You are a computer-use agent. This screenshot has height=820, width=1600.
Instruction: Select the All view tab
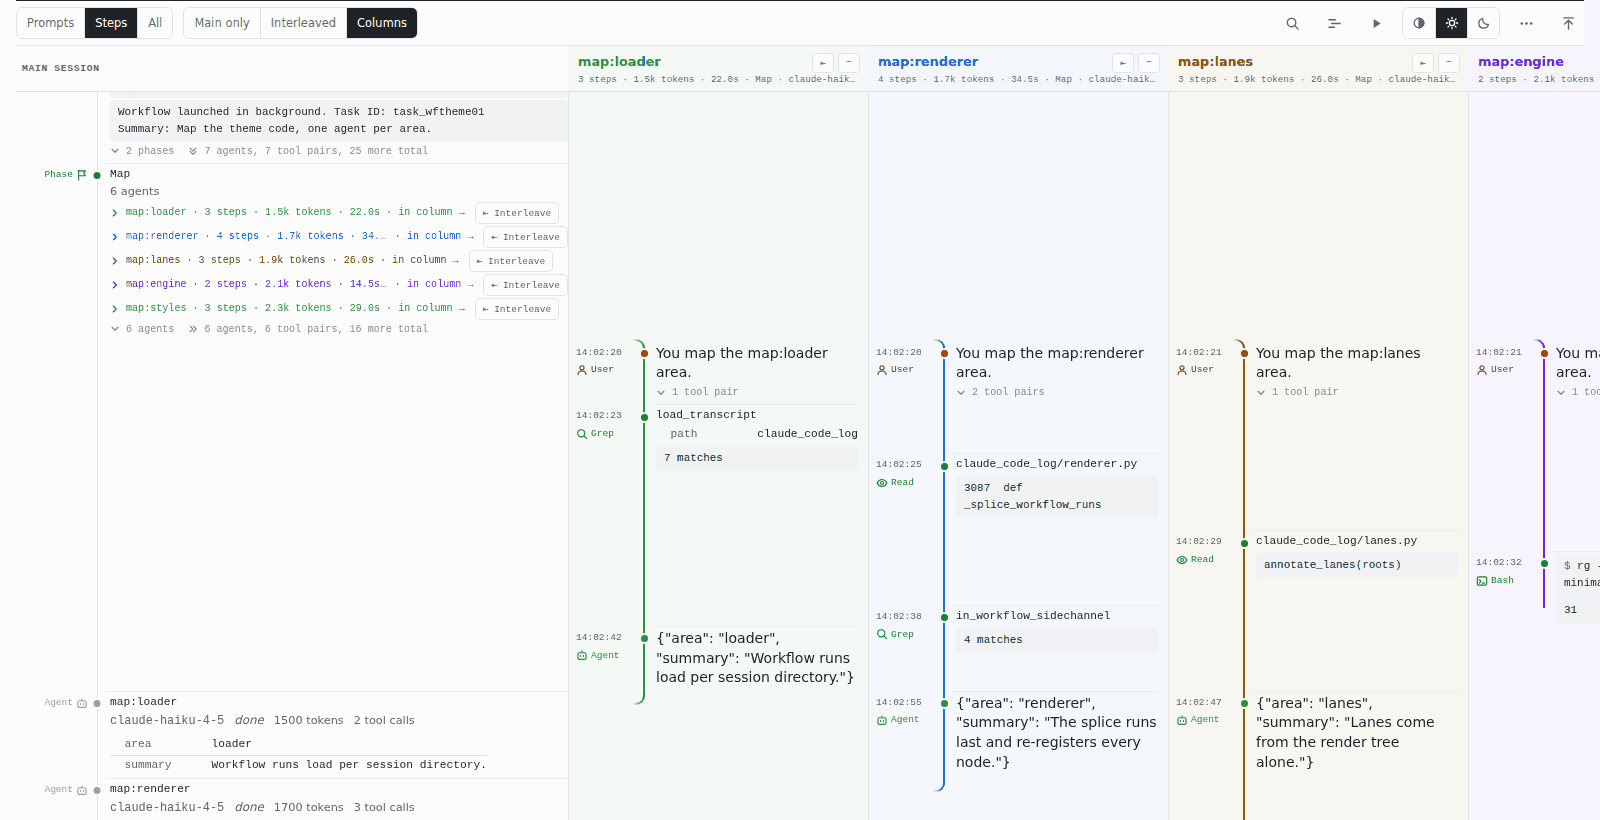coord(155,23)
